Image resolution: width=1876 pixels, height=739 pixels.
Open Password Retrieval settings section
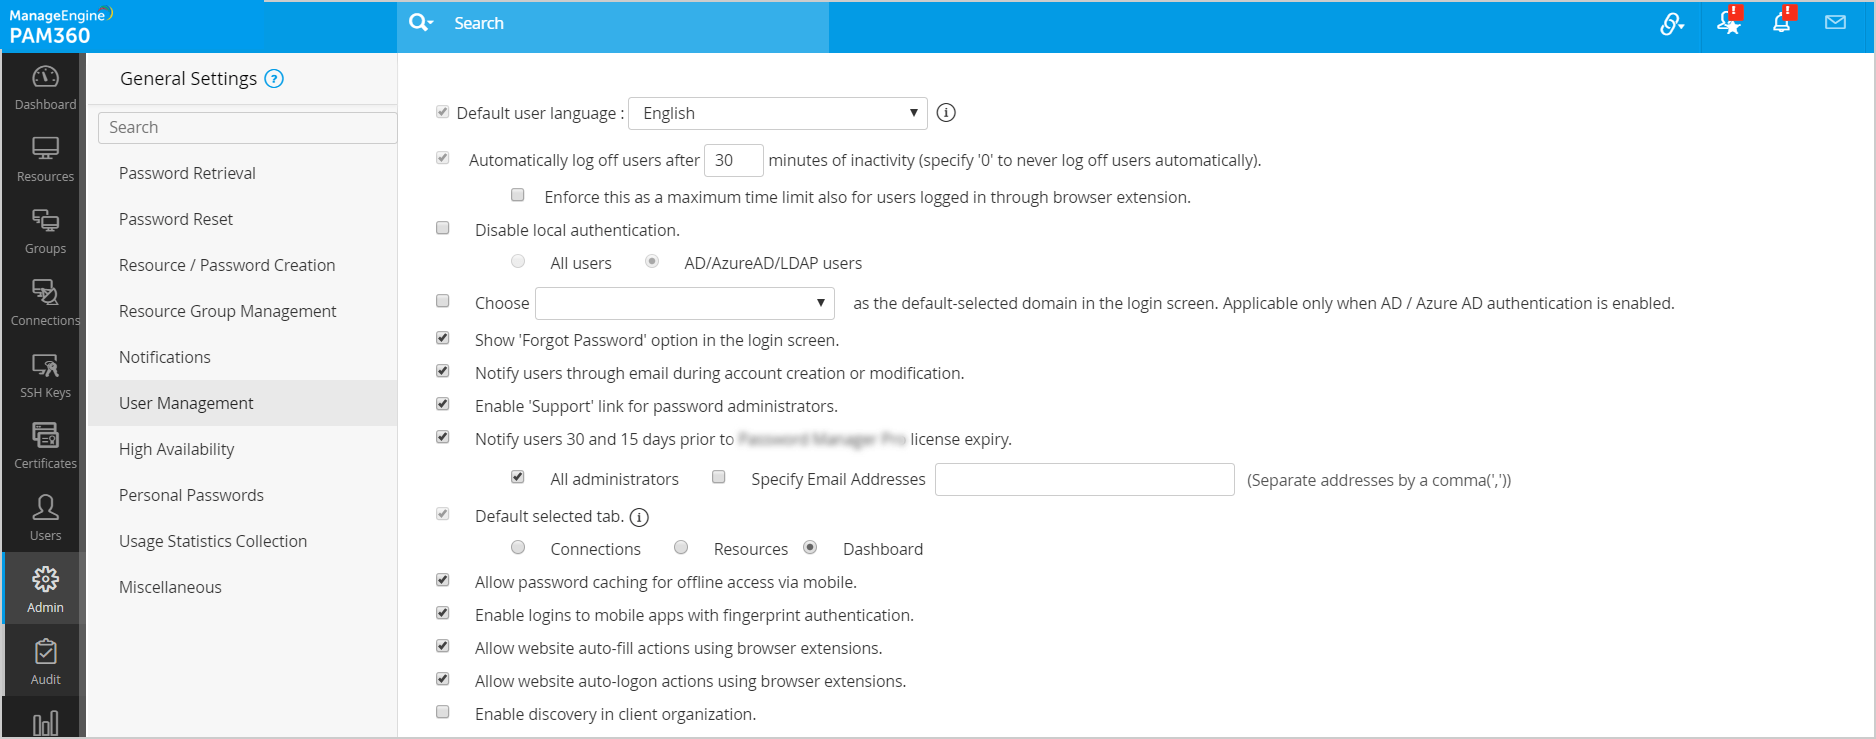187,173
